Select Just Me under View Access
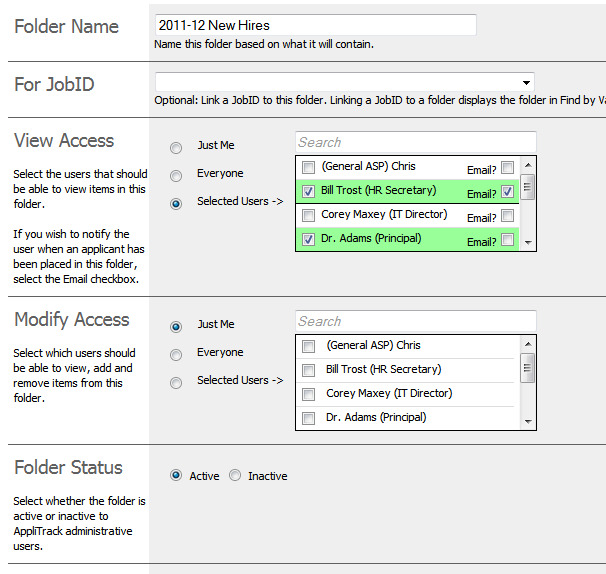Viewport: 606px width, 574px height. [176, 148]
